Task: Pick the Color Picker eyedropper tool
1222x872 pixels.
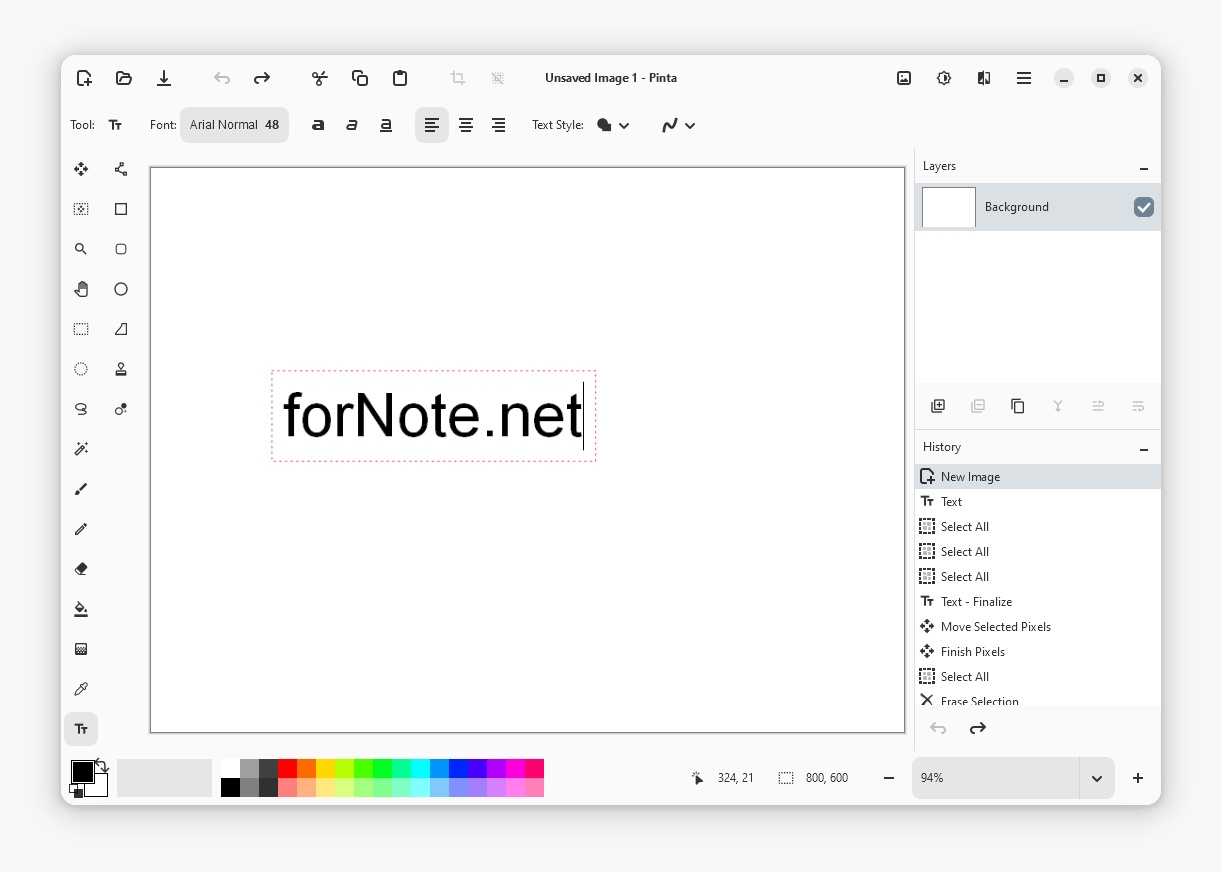Action: [x=81, y=689]
